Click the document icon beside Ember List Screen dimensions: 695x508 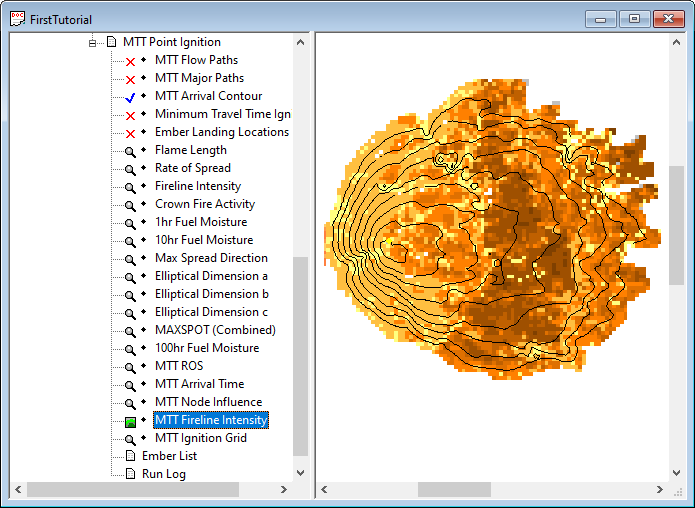click(130, 456)
